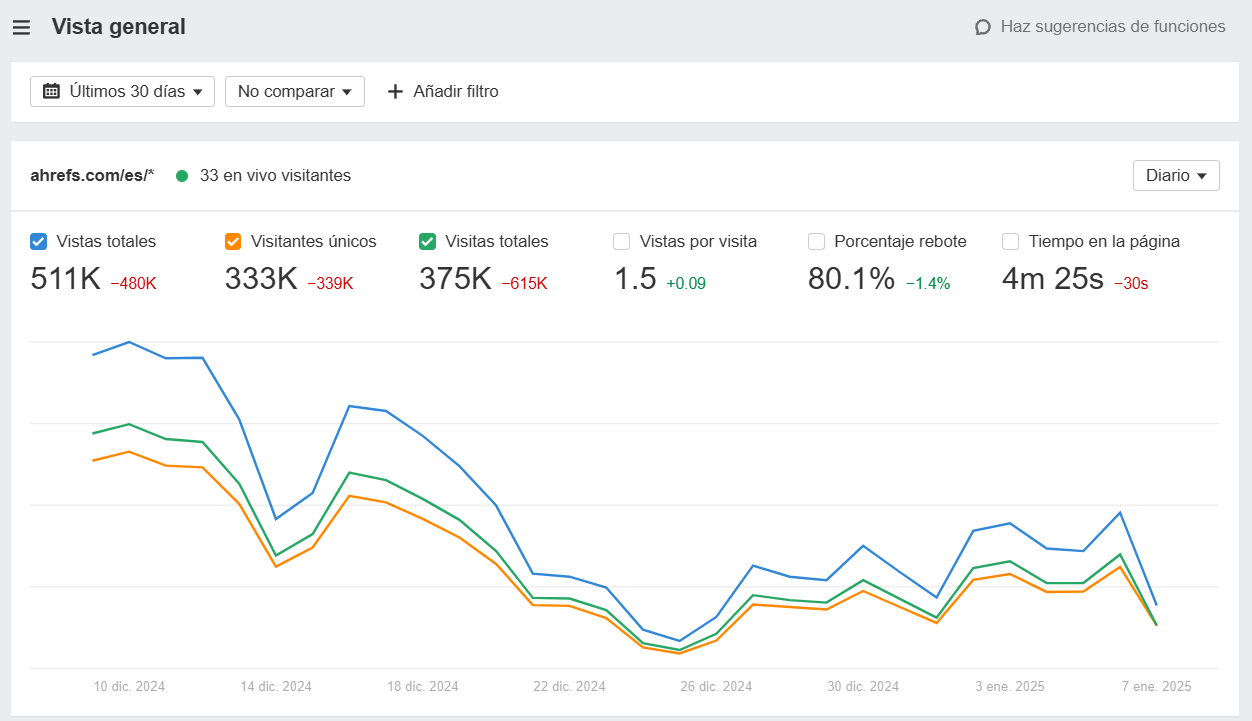Image resolution: width=1252 pixels, height=721 pixels.
Task: Click the calendar icon in date filter
Action: [x=51, y=91]
